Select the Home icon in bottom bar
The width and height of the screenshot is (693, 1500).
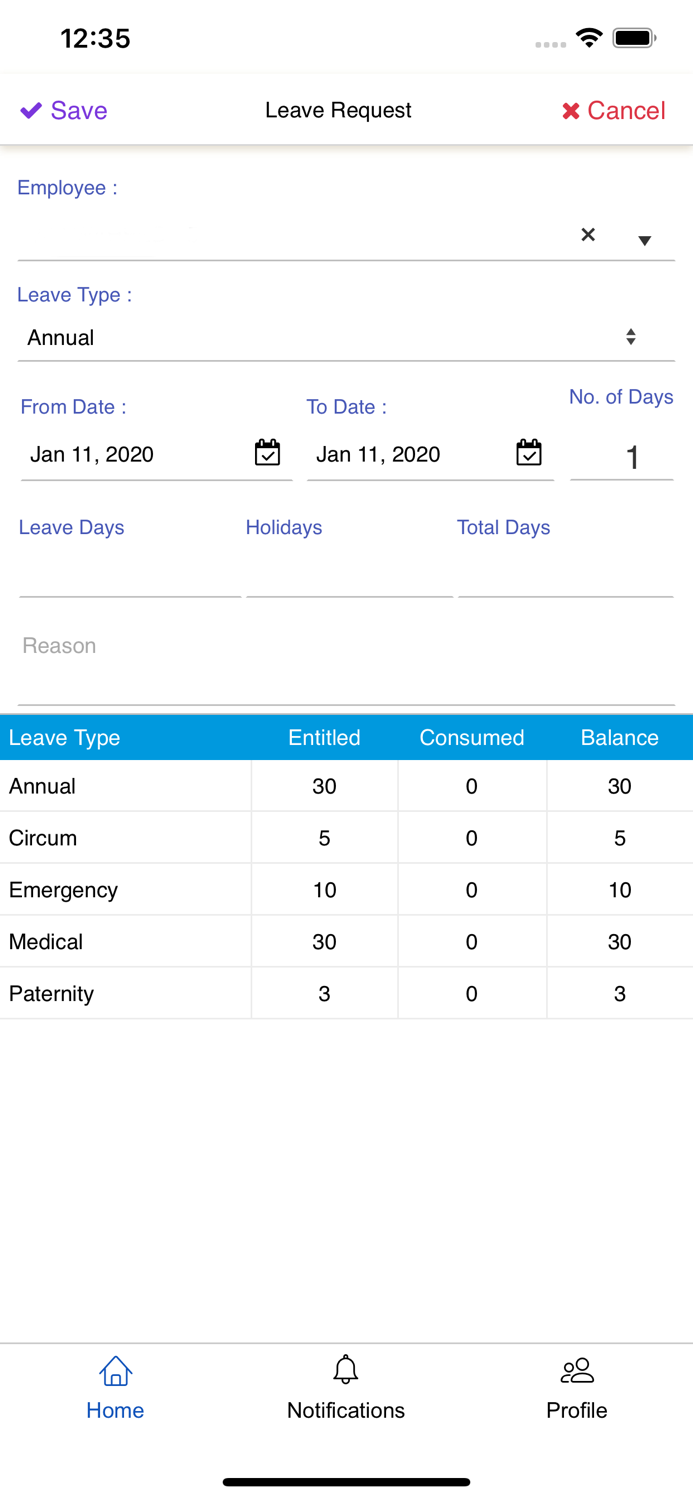(x=115, y=1371)
